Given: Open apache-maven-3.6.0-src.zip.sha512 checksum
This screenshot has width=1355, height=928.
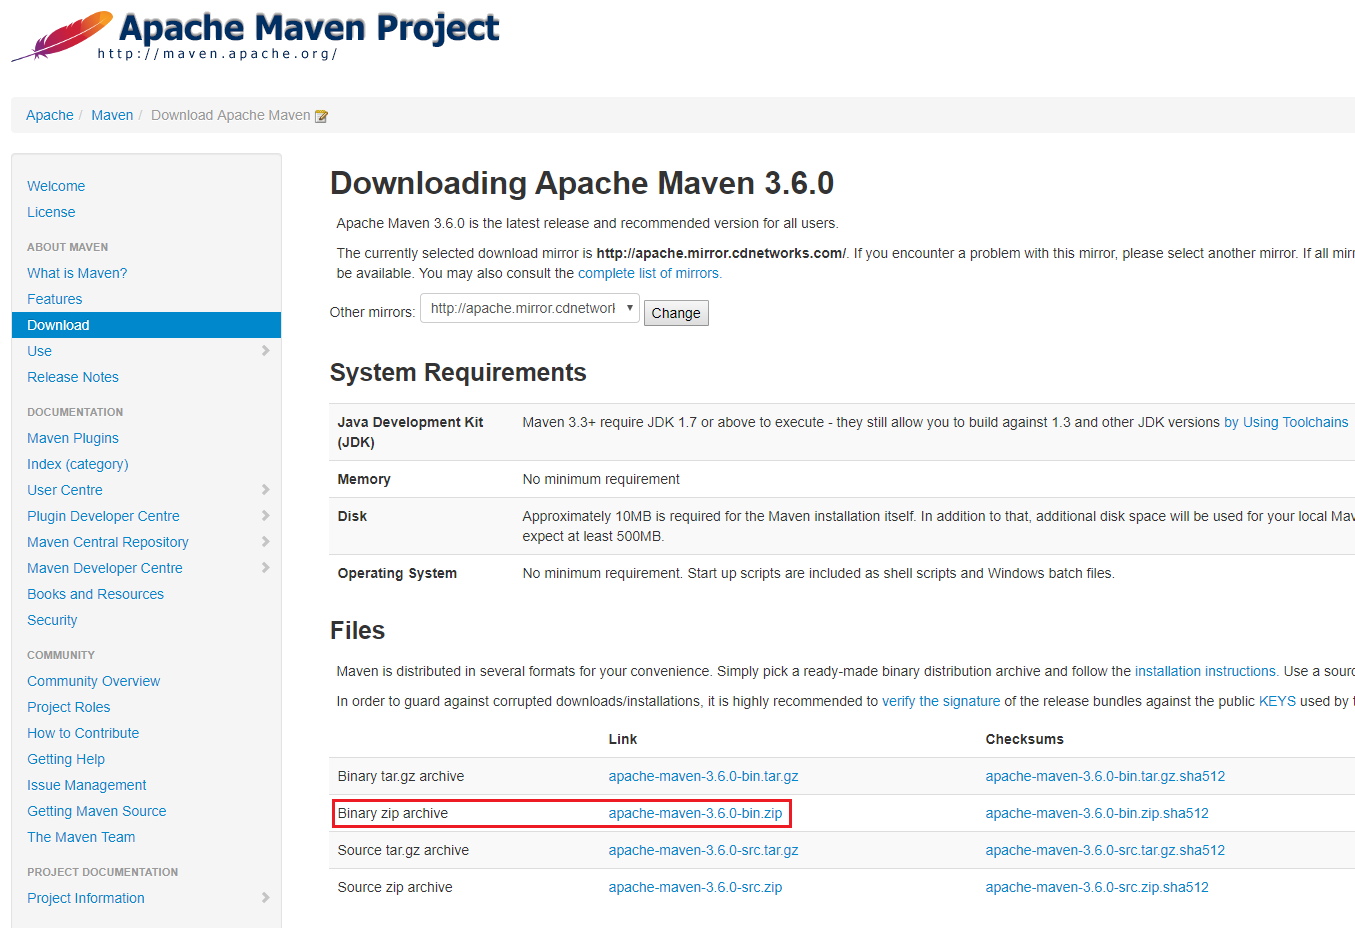Looking at the screenshot, I should 1097,887.
